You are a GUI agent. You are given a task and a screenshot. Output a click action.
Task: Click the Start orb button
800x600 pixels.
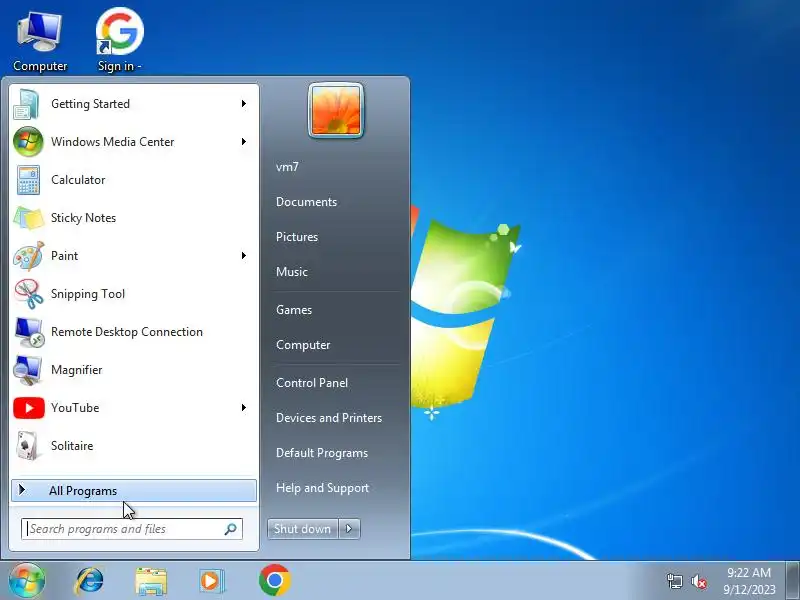coord(27,580)
